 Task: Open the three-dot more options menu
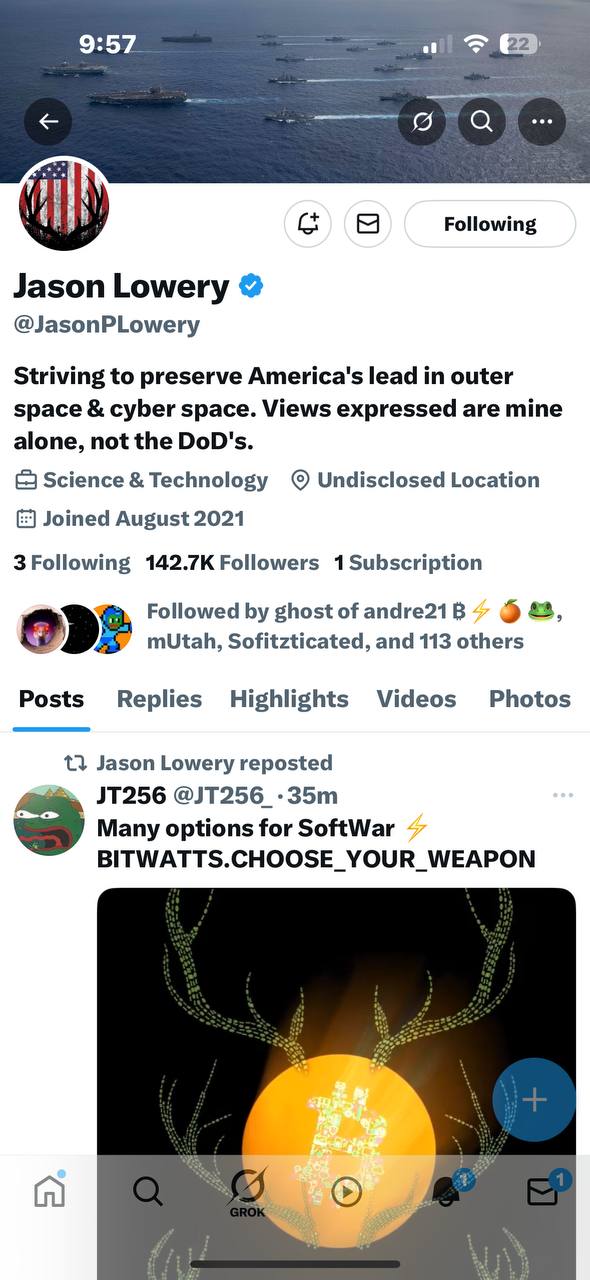542,122
